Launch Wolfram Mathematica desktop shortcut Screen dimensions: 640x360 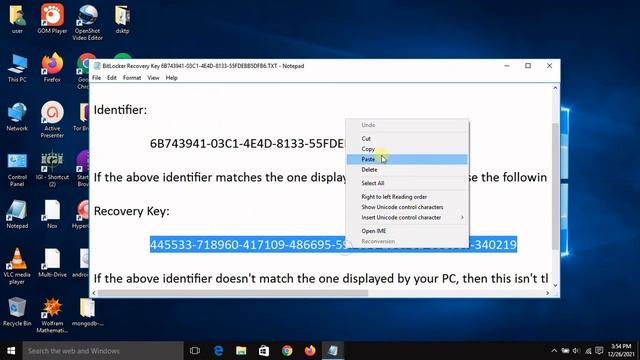point(52,315)
